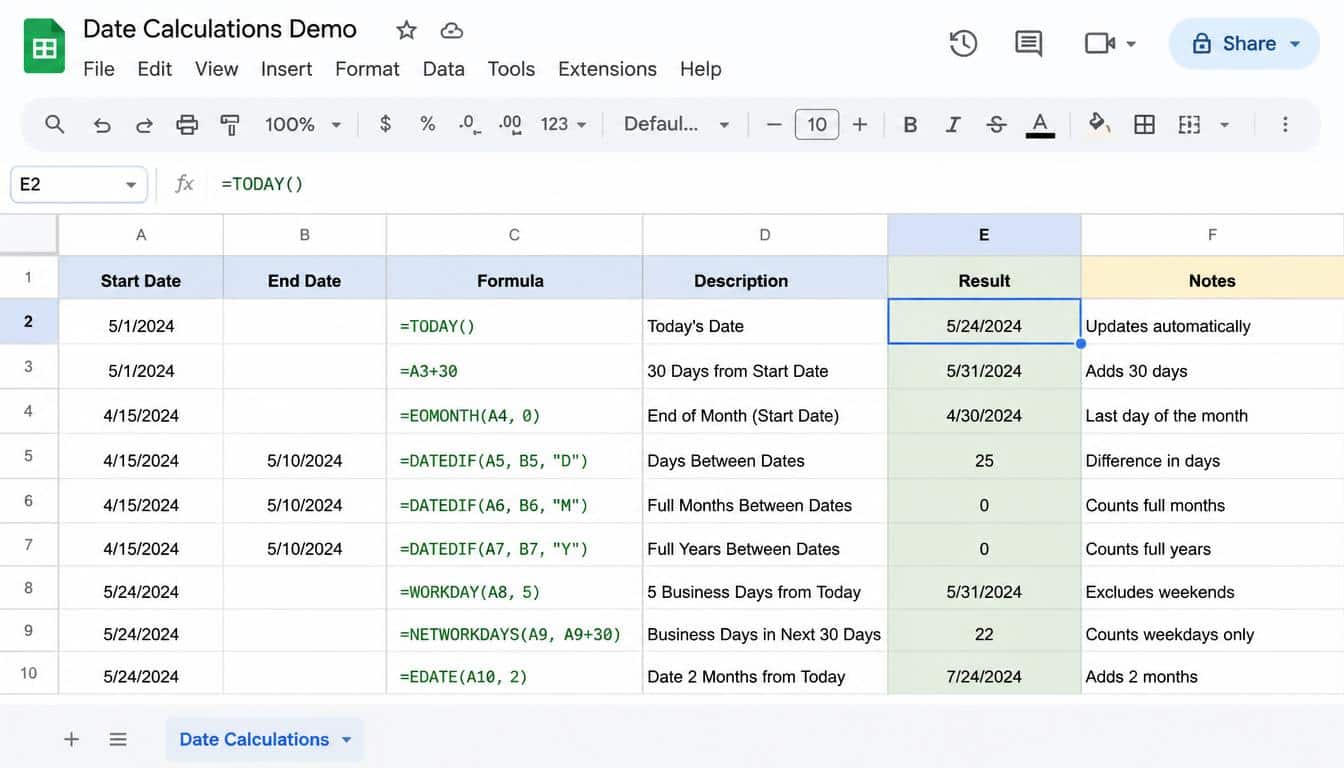Undo the last action
The width and height of the screenshot is (1344, 768).
(102, 124)
